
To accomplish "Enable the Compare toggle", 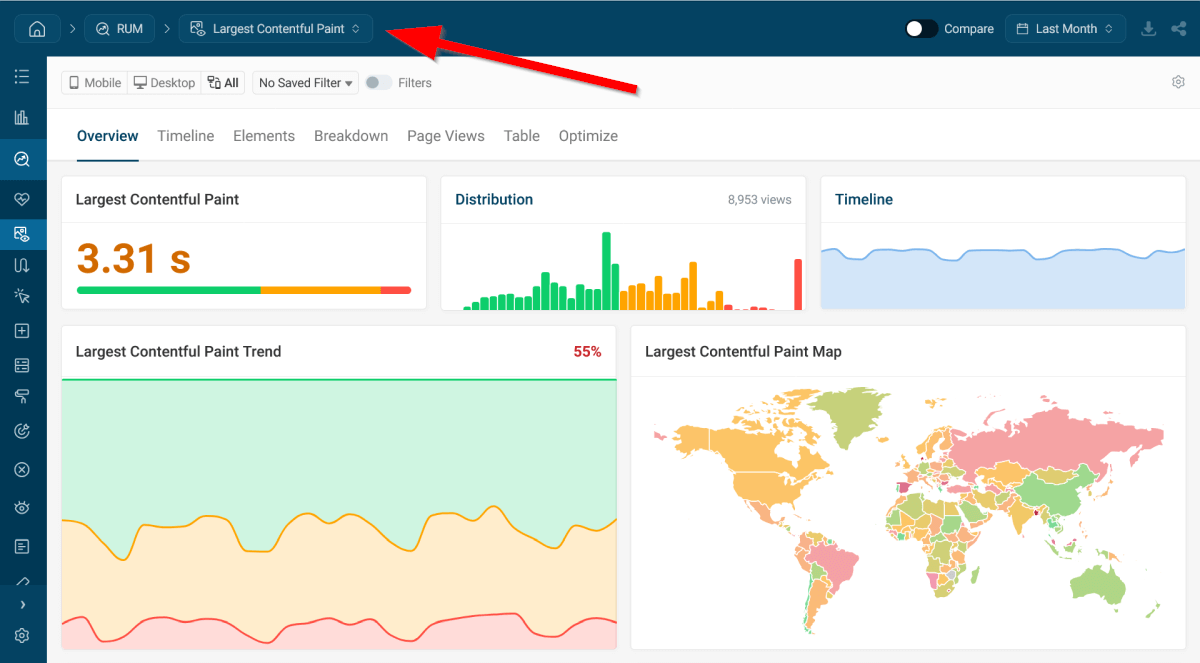I will point(920,28).
